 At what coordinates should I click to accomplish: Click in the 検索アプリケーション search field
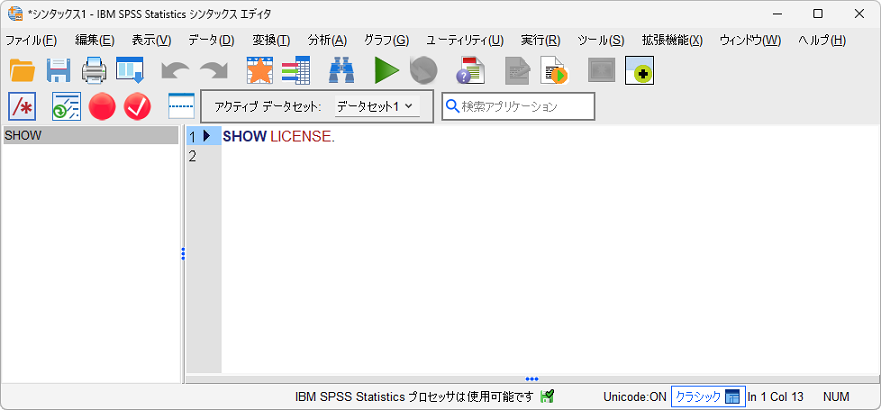pos(525,106)
